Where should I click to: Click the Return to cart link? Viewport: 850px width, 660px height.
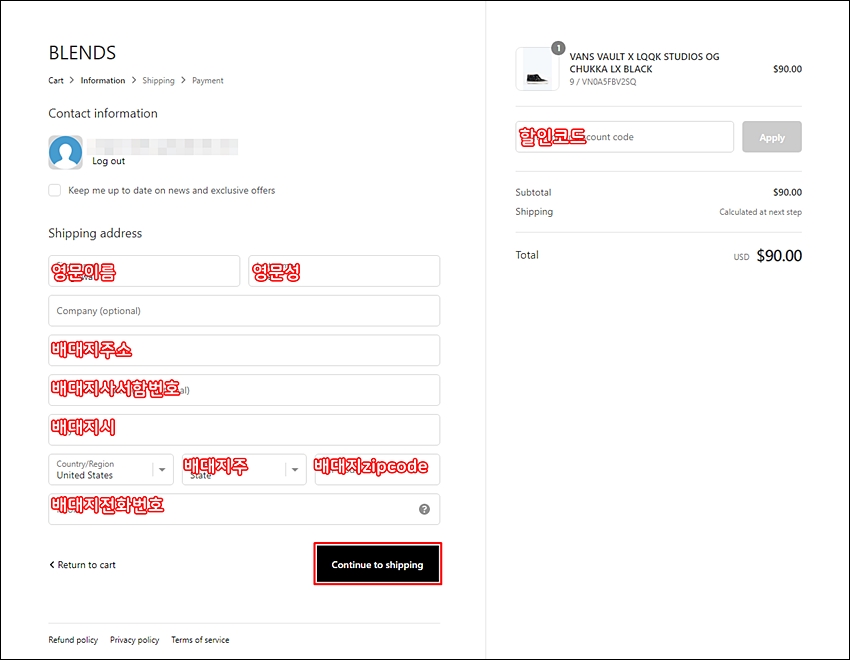coord(86,565)
